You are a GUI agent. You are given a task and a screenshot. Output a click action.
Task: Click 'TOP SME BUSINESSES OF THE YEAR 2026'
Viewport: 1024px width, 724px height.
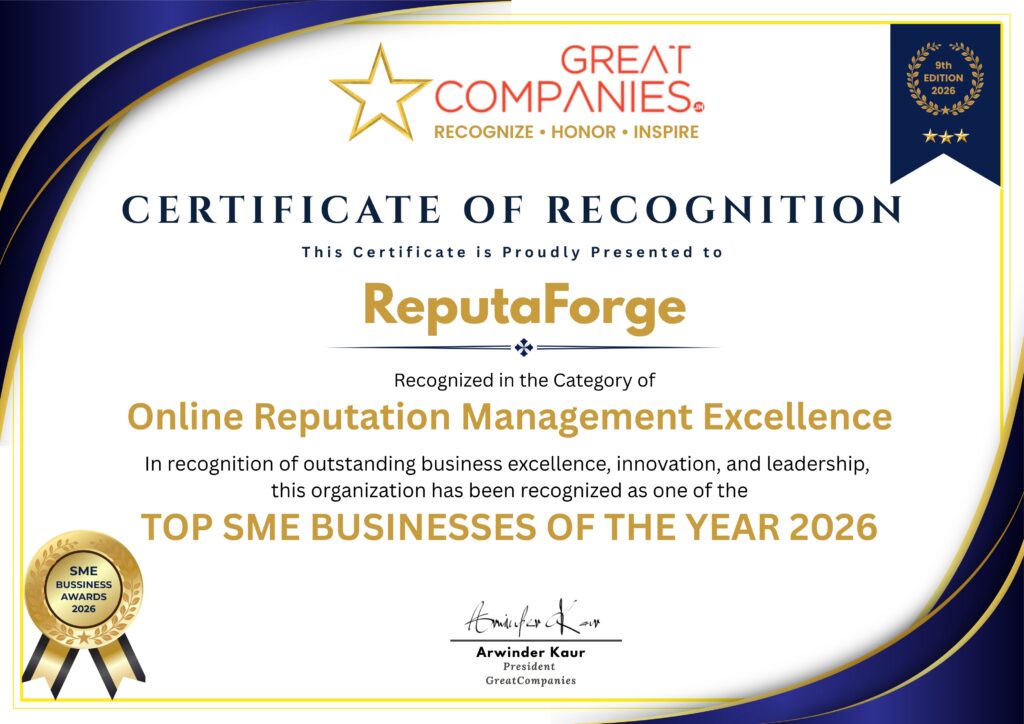(509, 527)
